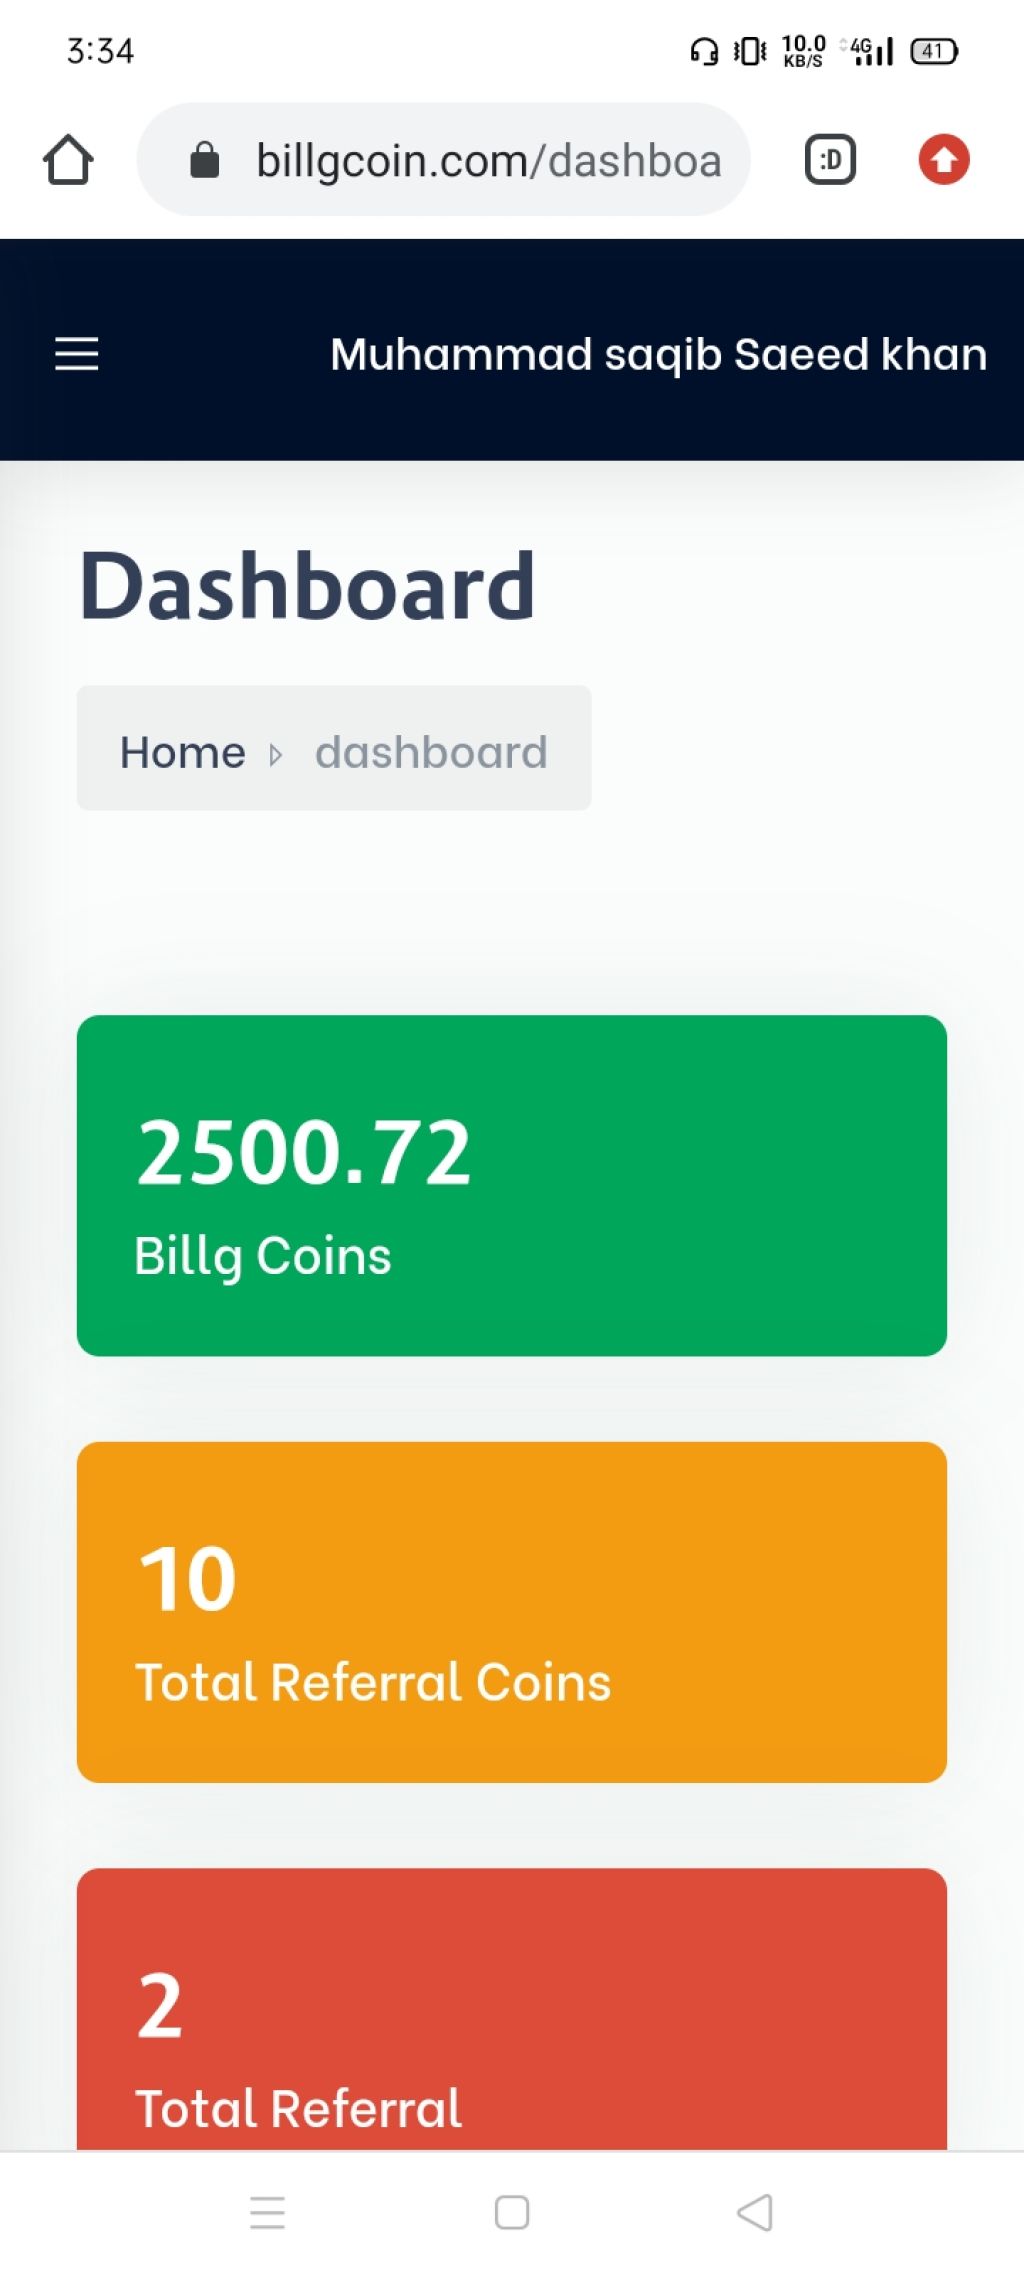Viewport: 1024px width, 2275px height.
Task: Tap the Android home square button
Action: 512,2212
